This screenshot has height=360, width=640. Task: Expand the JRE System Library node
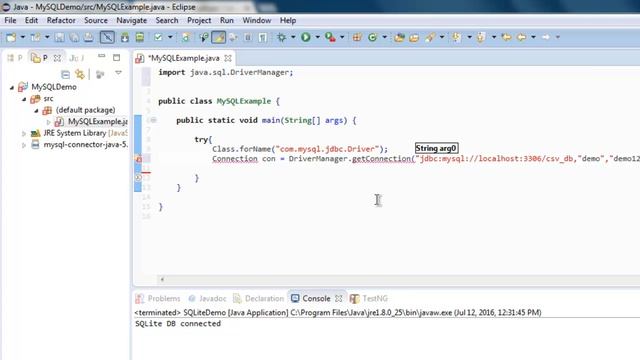tap(24, 133)
